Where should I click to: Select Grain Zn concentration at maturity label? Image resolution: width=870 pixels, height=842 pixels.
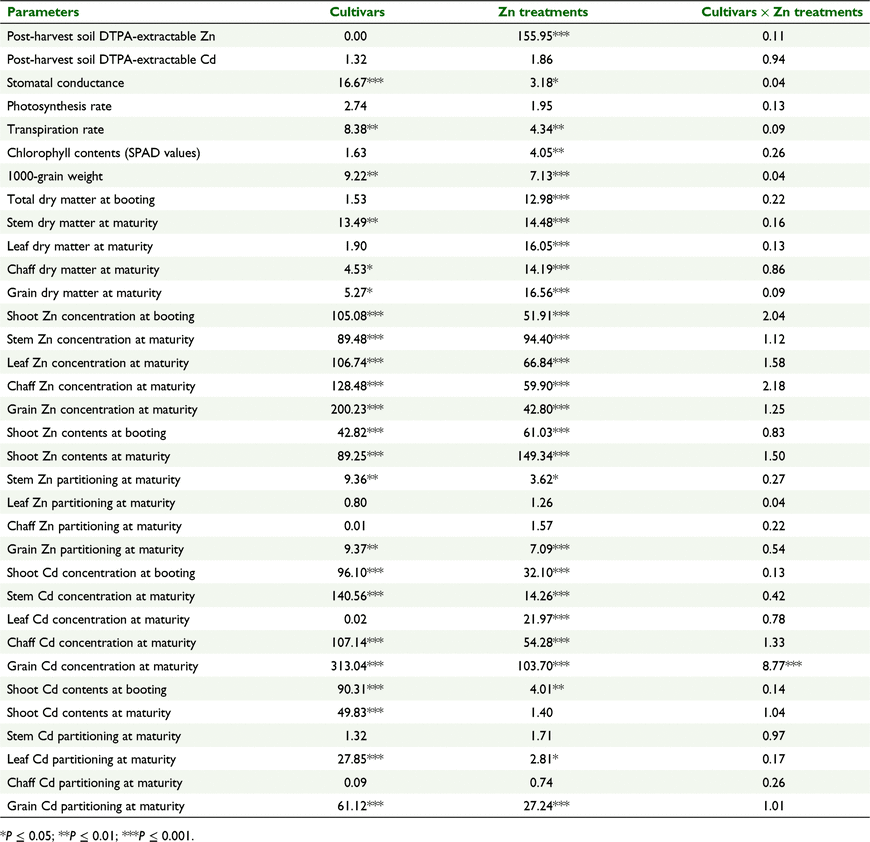pos(102,409)
